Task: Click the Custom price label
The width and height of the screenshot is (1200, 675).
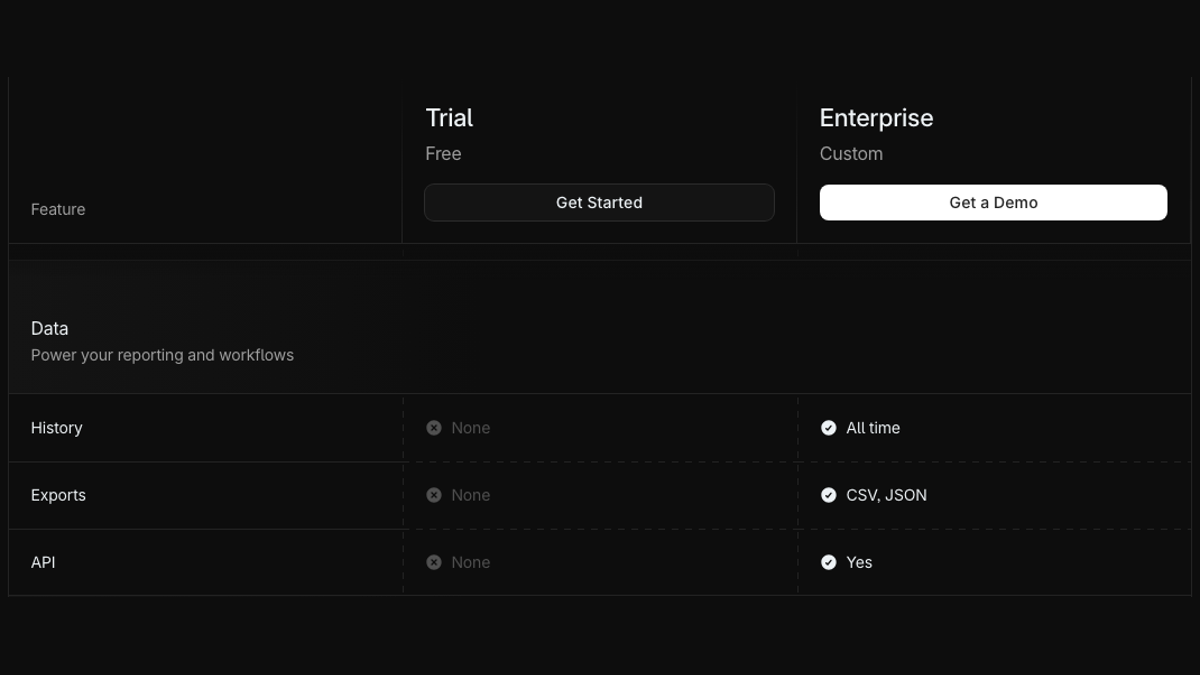Action: (851, 154)
